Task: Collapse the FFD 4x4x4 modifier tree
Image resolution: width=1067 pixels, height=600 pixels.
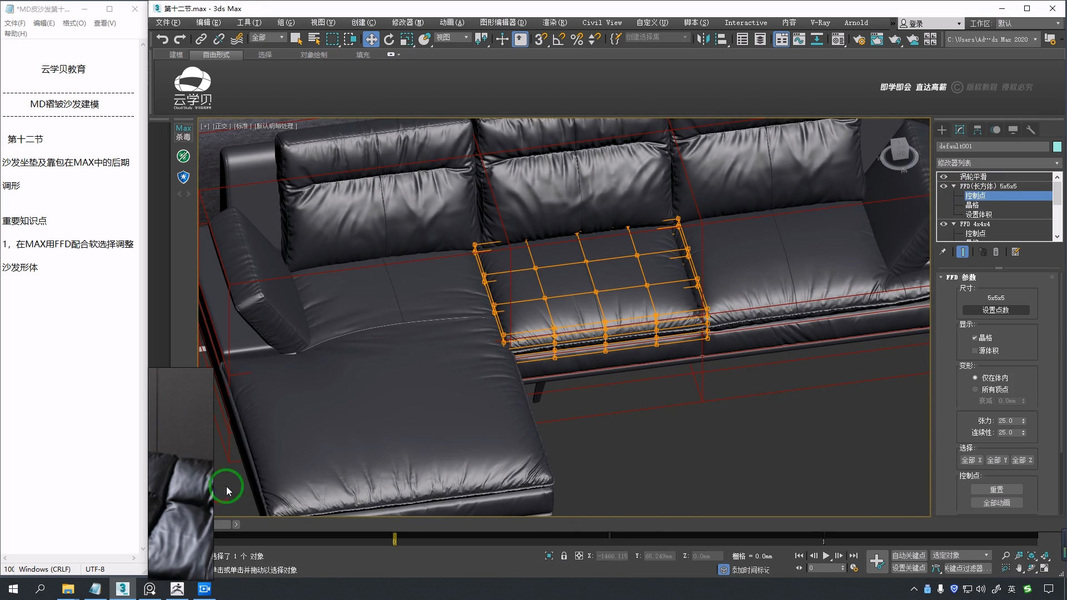Action: pyautogui.click(x=953, y=224)
